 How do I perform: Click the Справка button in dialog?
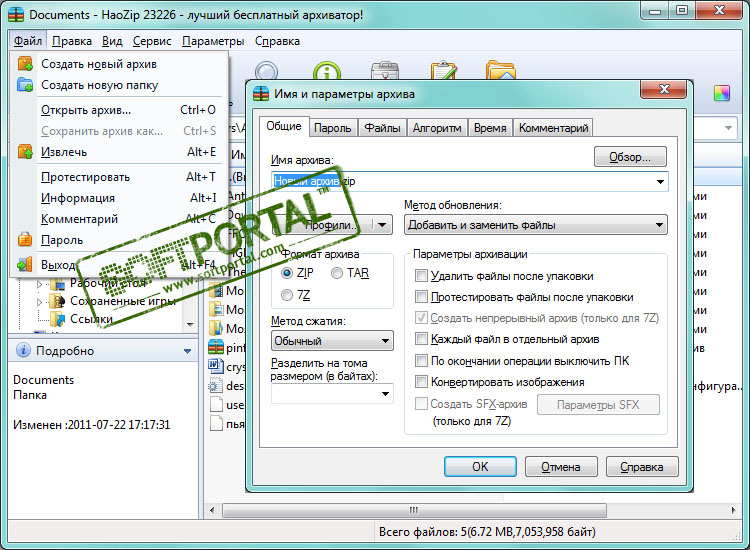click(x=641, y=467)
